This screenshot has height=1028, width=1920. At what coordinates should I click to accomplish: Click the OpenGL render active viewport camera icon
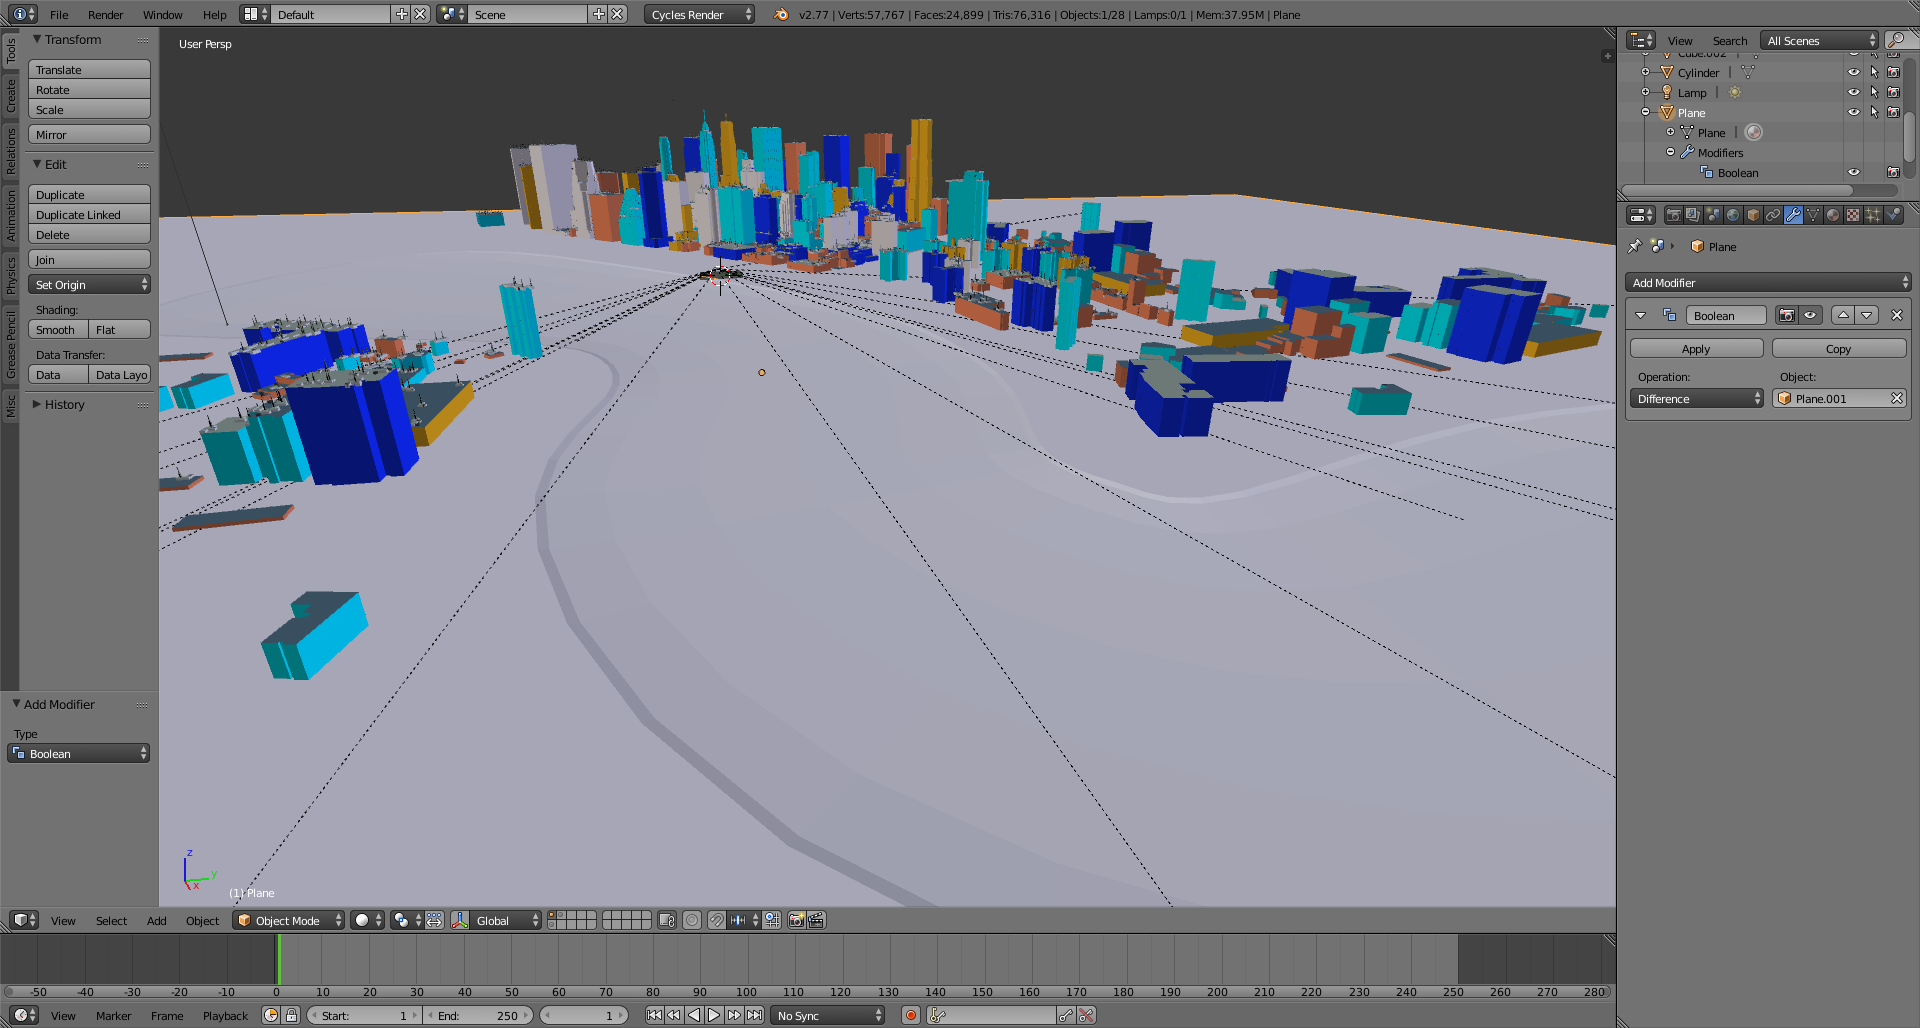coord(796,920)
